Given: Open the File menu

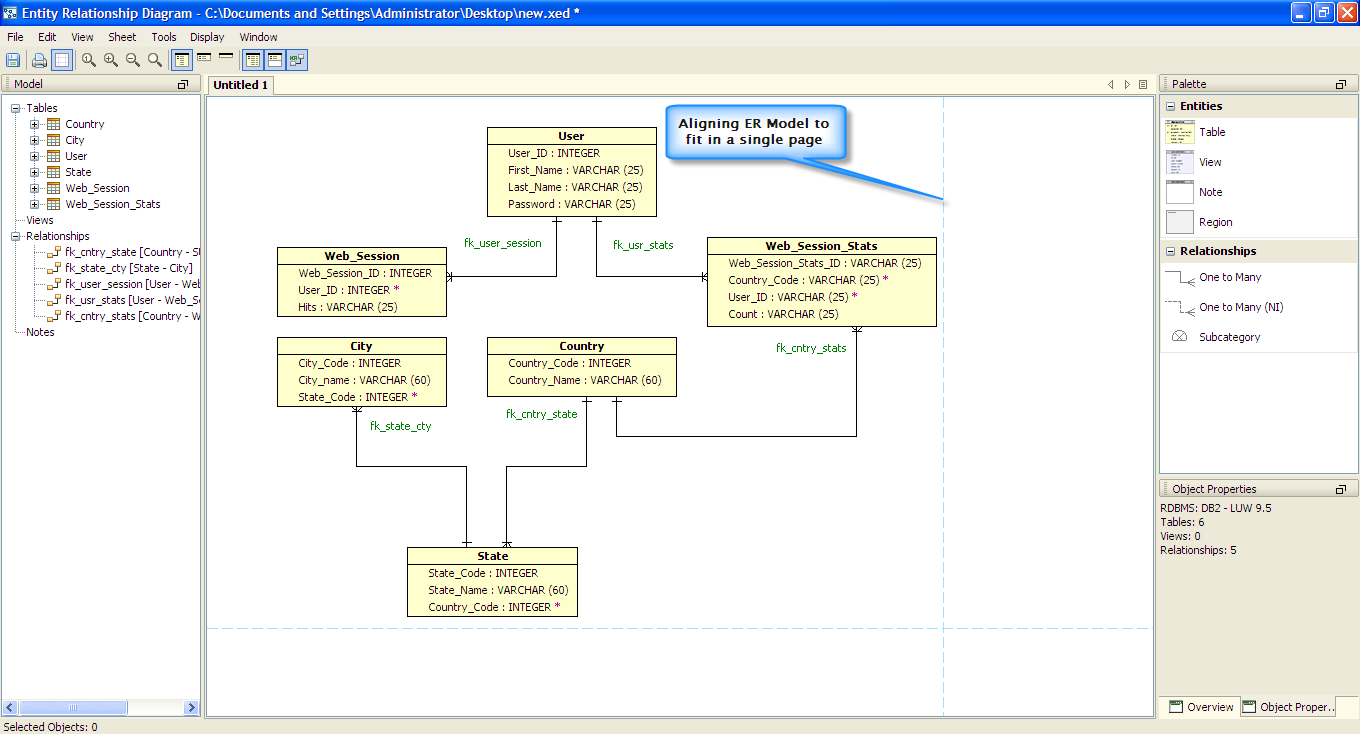Looking at the screenshot, I should [x=15, y=37].
